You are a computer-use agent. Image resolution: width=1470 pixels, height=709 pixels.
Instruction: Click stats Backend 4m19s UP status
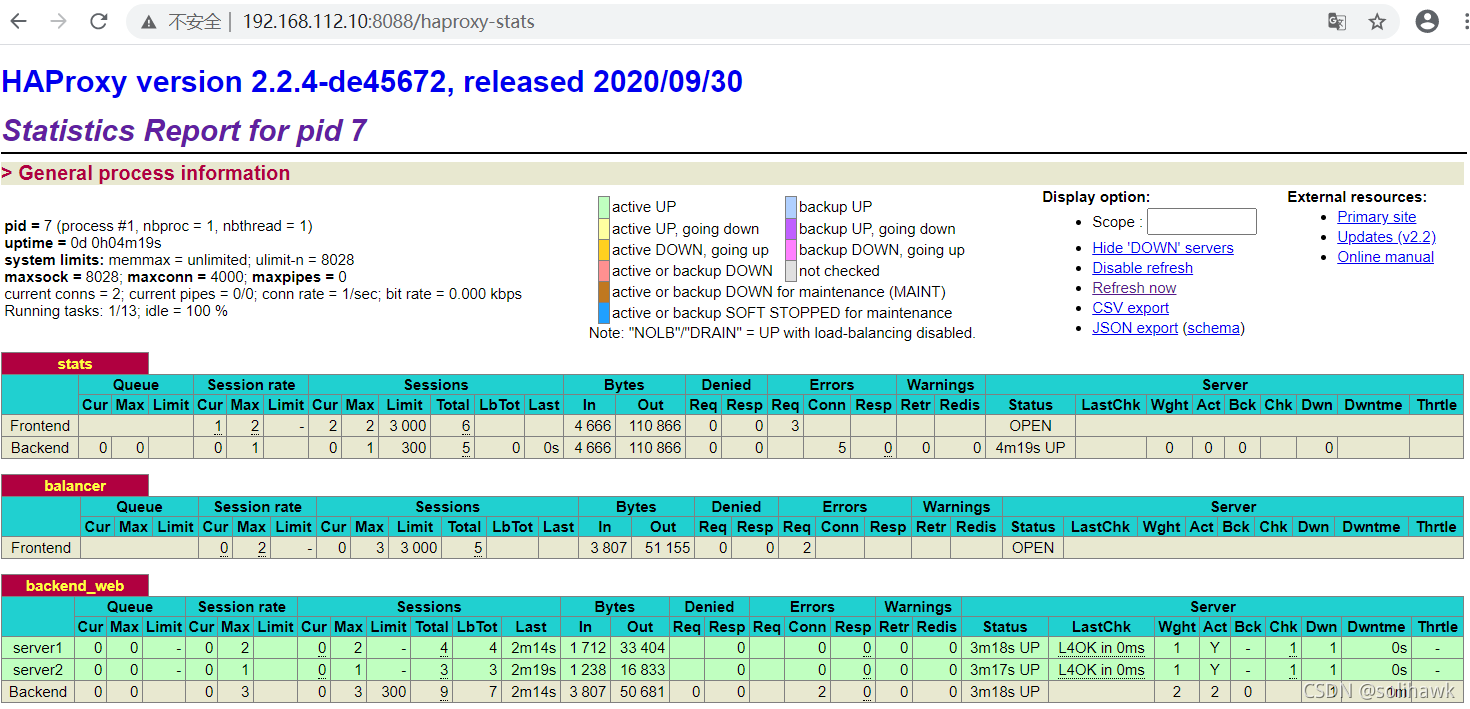pos(1031,448)
